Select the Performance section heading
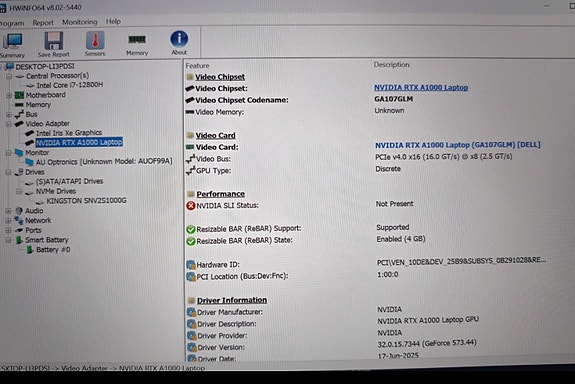The width and height of the screenshot is (575, 384). pos(220,194)
